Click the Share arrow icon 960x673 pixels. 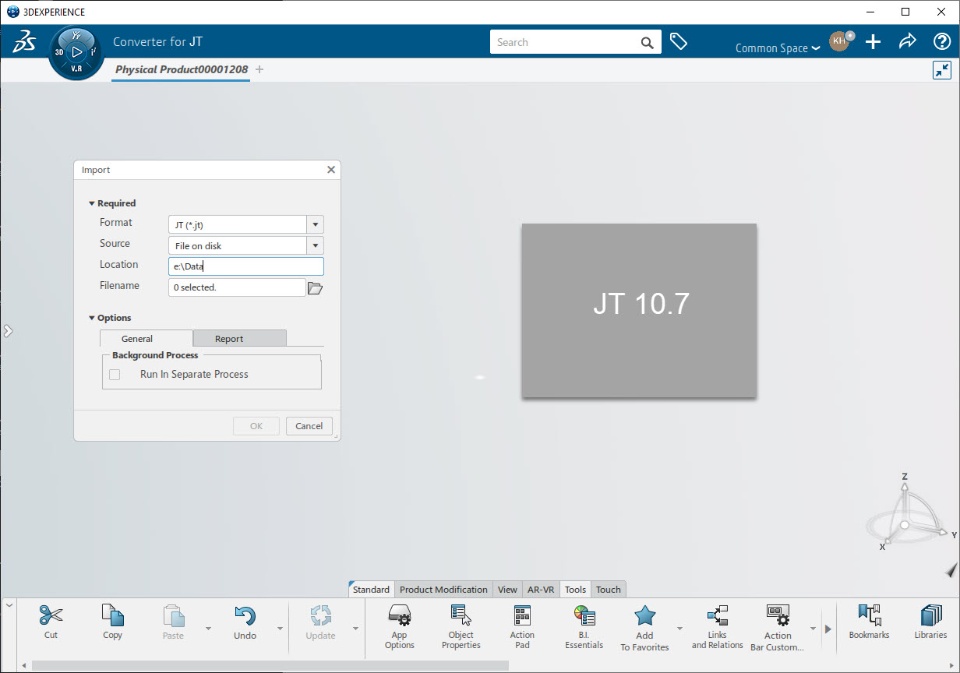(907, 41)
